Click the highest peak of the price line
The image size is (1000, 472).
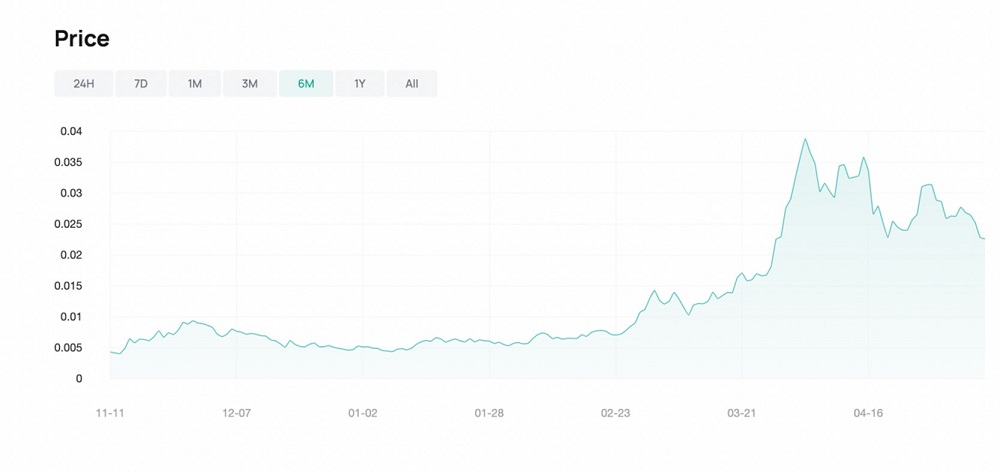[805, 139]
